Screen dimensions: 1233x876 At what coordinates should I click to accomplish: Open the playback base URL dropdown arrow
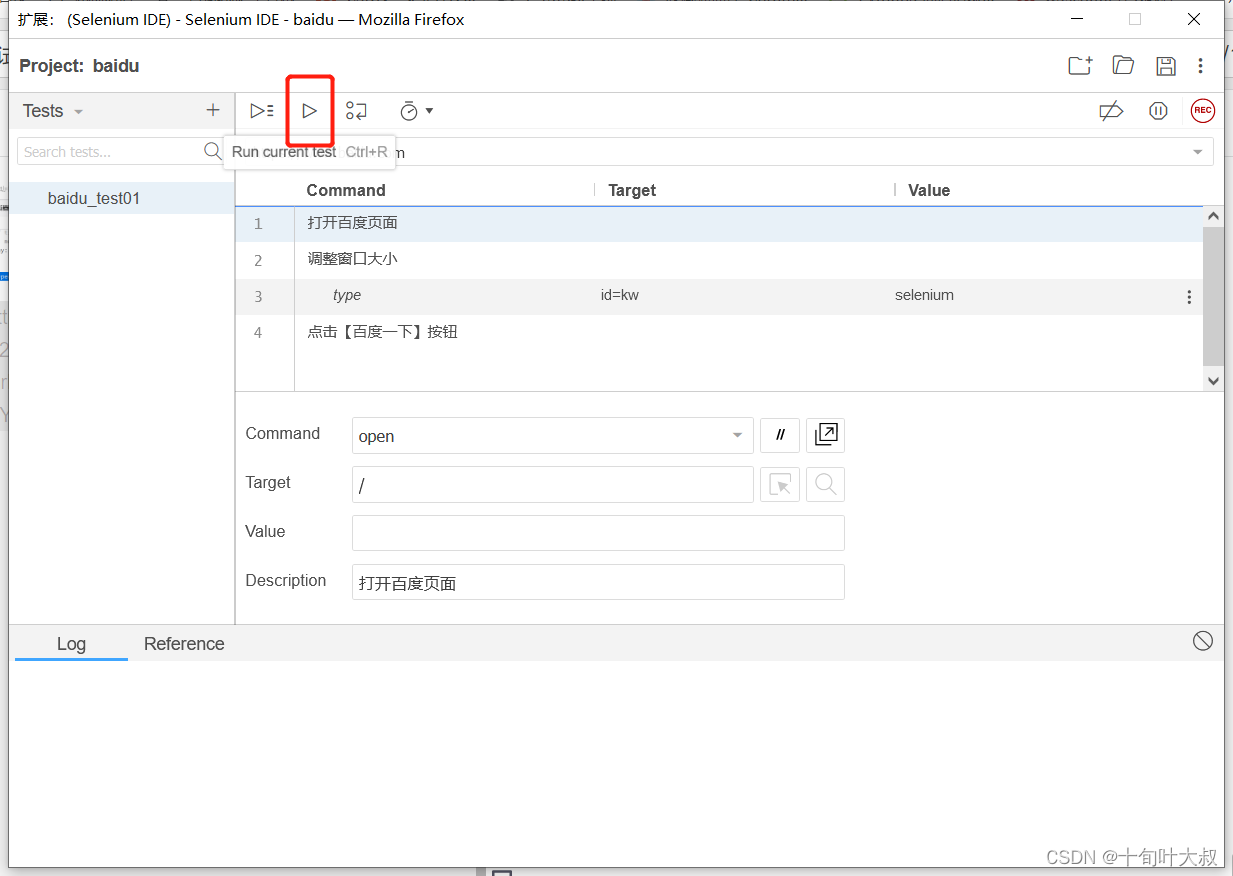[x=1197, y=152]
